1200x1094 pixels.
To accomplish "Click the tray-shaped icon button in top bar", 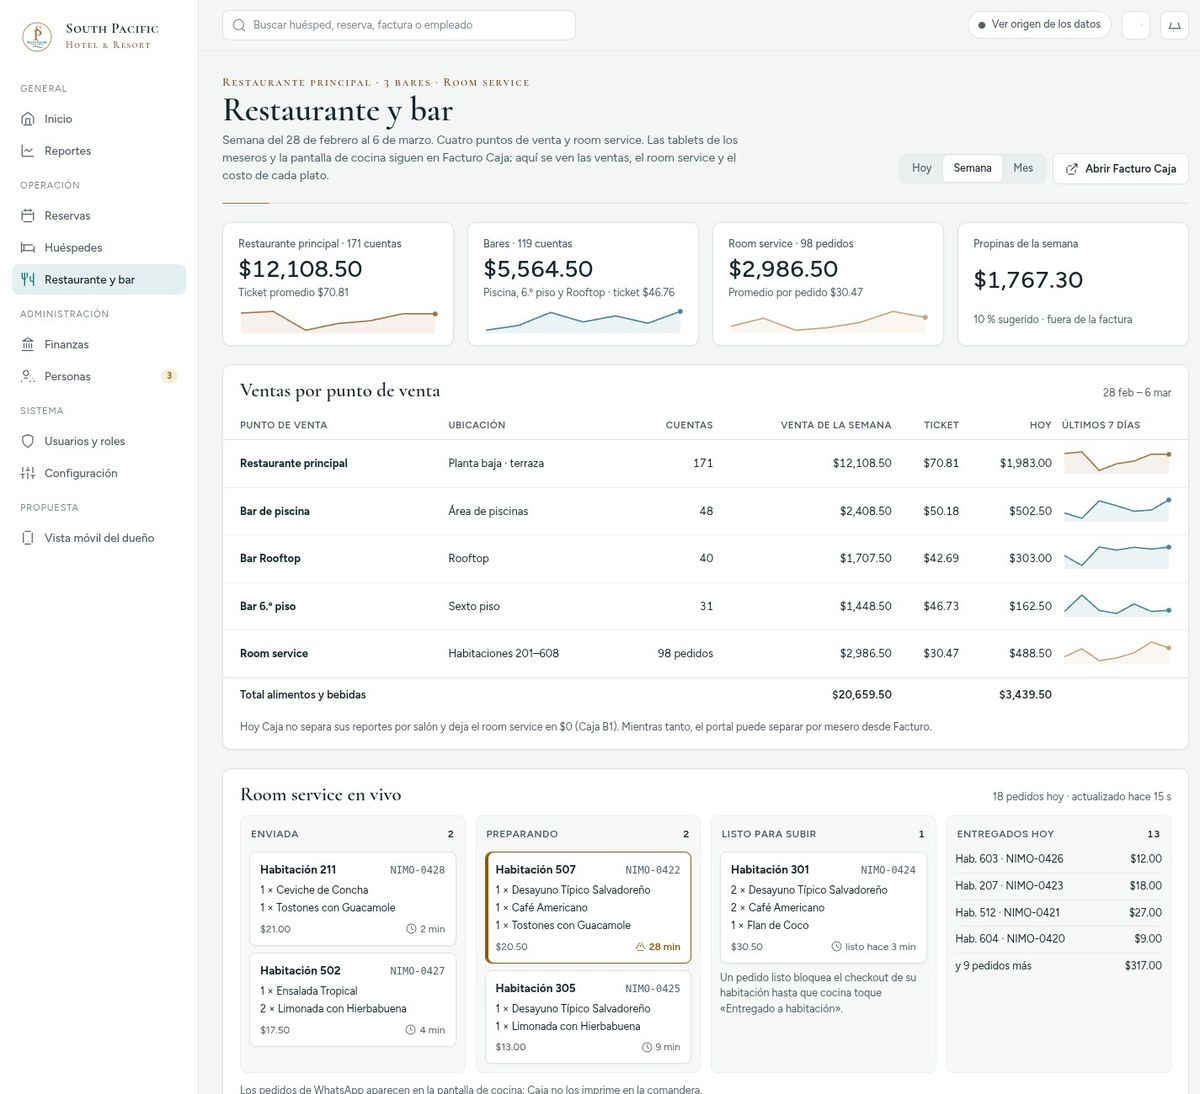I will coord(1174,25).
